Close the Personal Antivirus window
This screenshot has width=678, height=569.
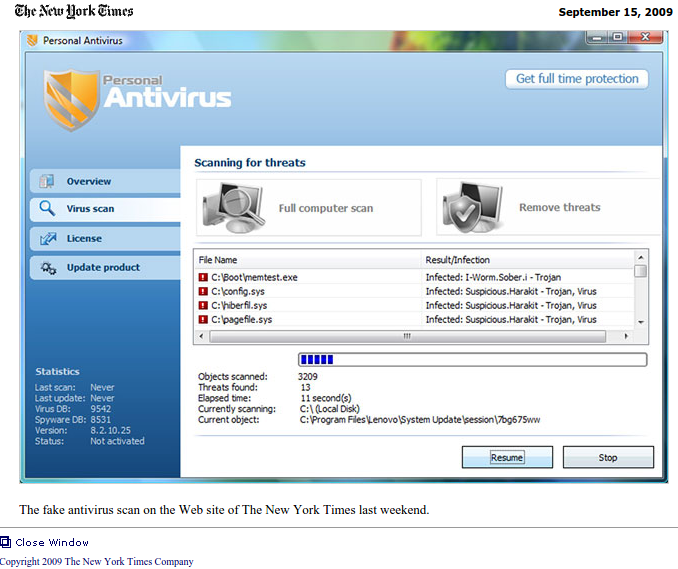point(645,38)
